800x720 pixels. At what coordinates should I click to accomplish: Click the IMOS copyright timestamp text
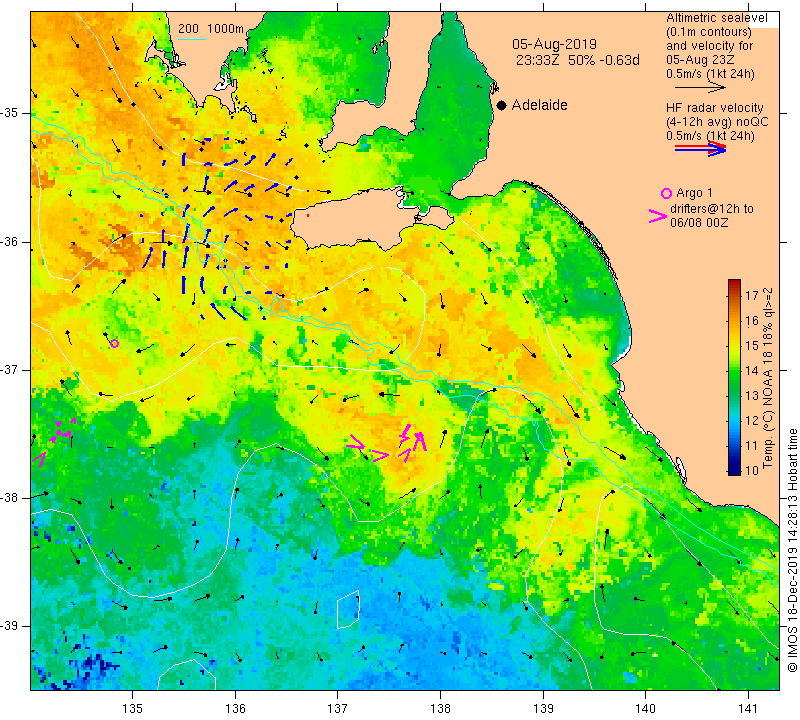(792, 550)
